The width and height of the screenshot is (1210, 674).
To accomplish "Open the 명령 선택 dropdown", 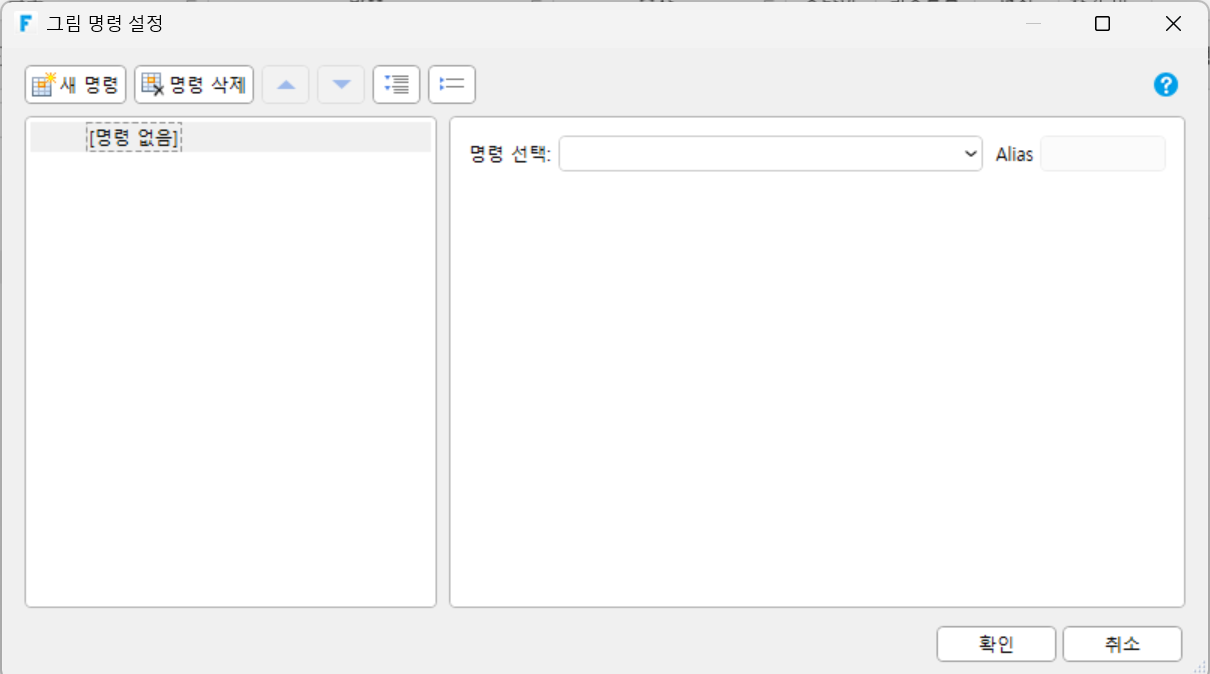I will (x=771, y=154).
